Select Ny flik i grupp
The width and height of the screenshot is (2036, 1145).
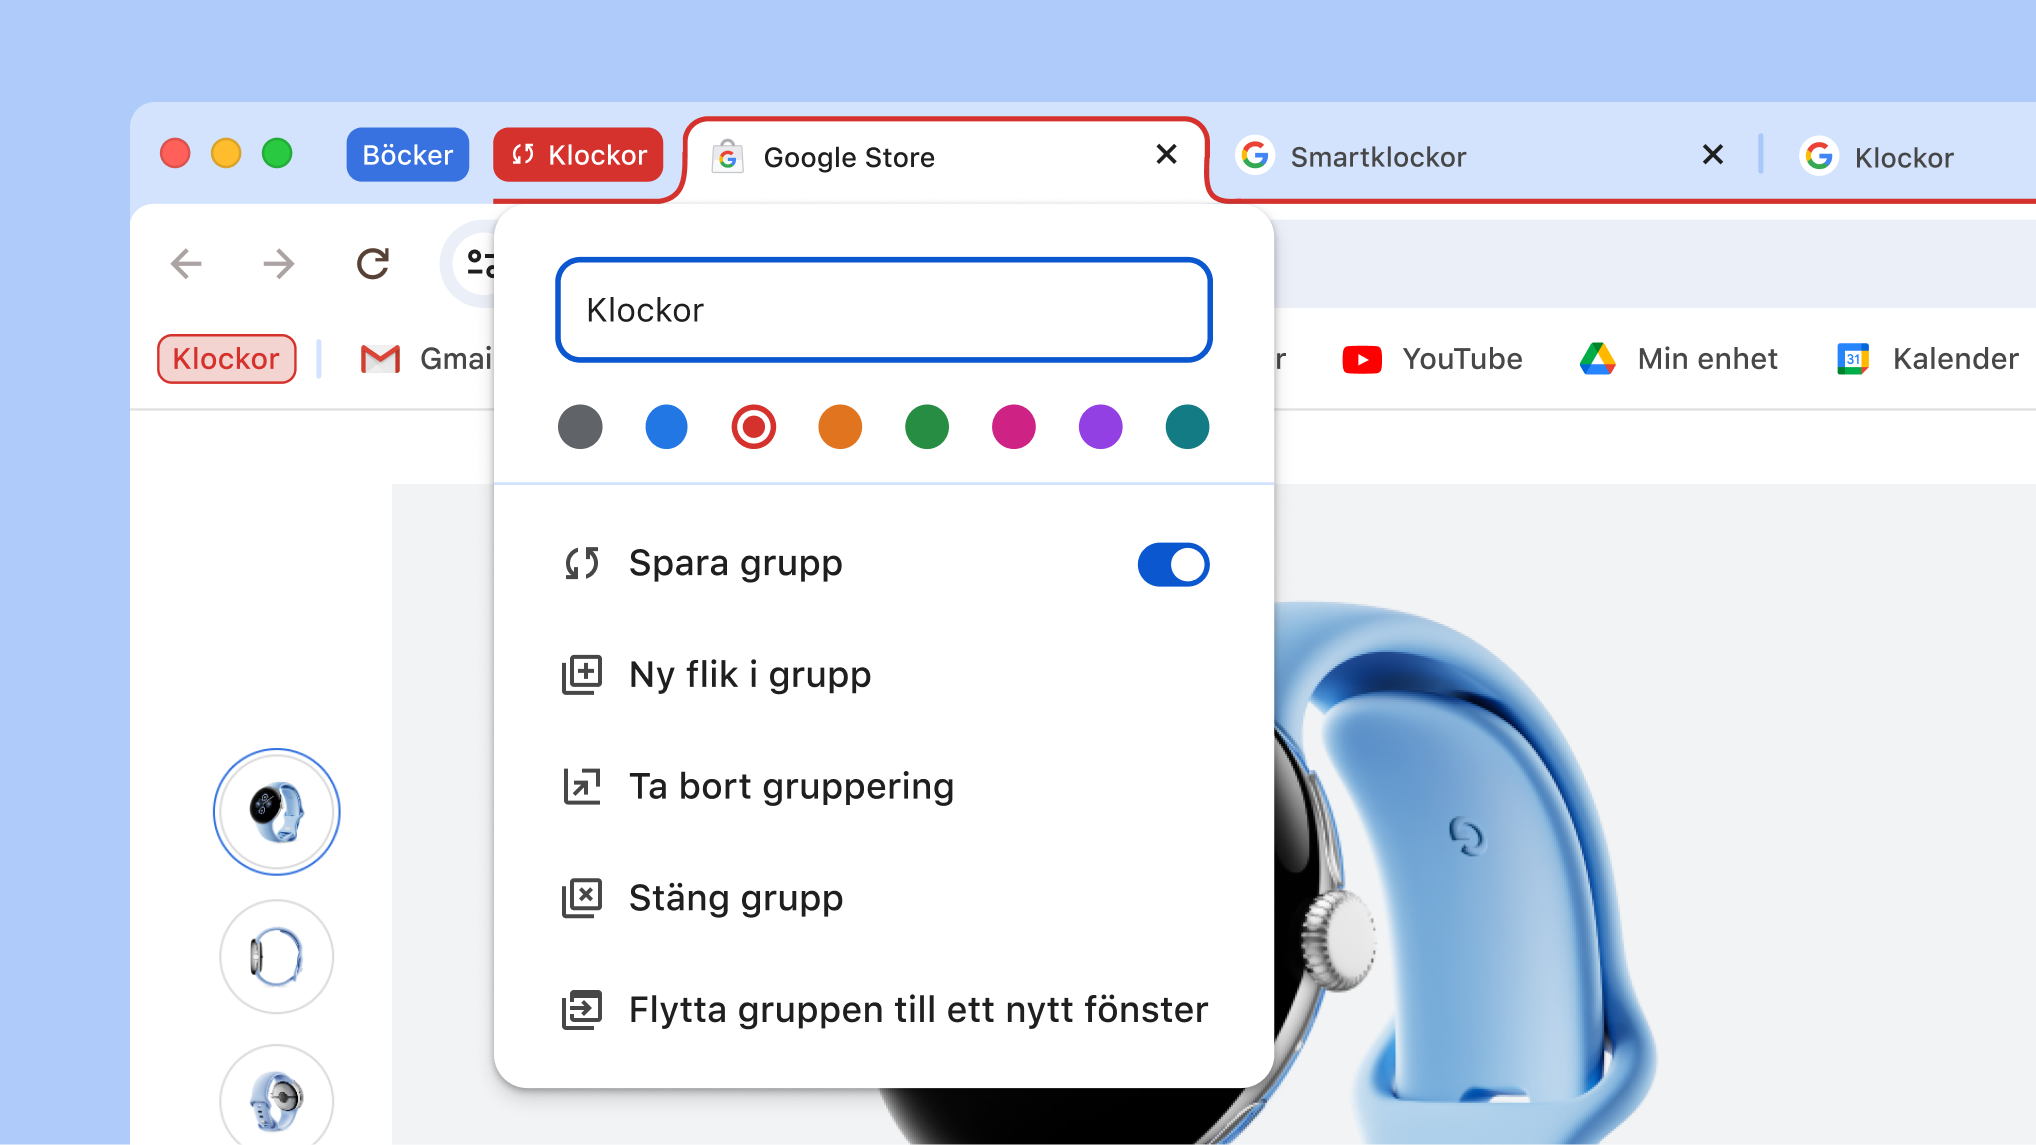pos(749,674)
